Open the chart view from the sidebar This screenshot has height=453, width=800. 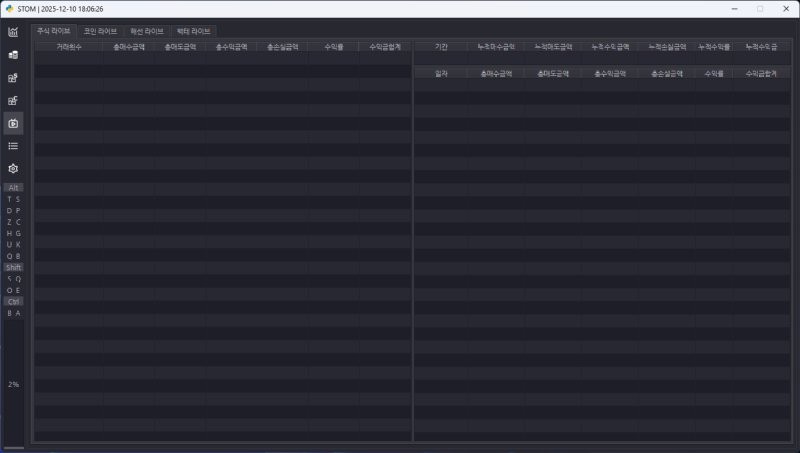coord(13,31)
